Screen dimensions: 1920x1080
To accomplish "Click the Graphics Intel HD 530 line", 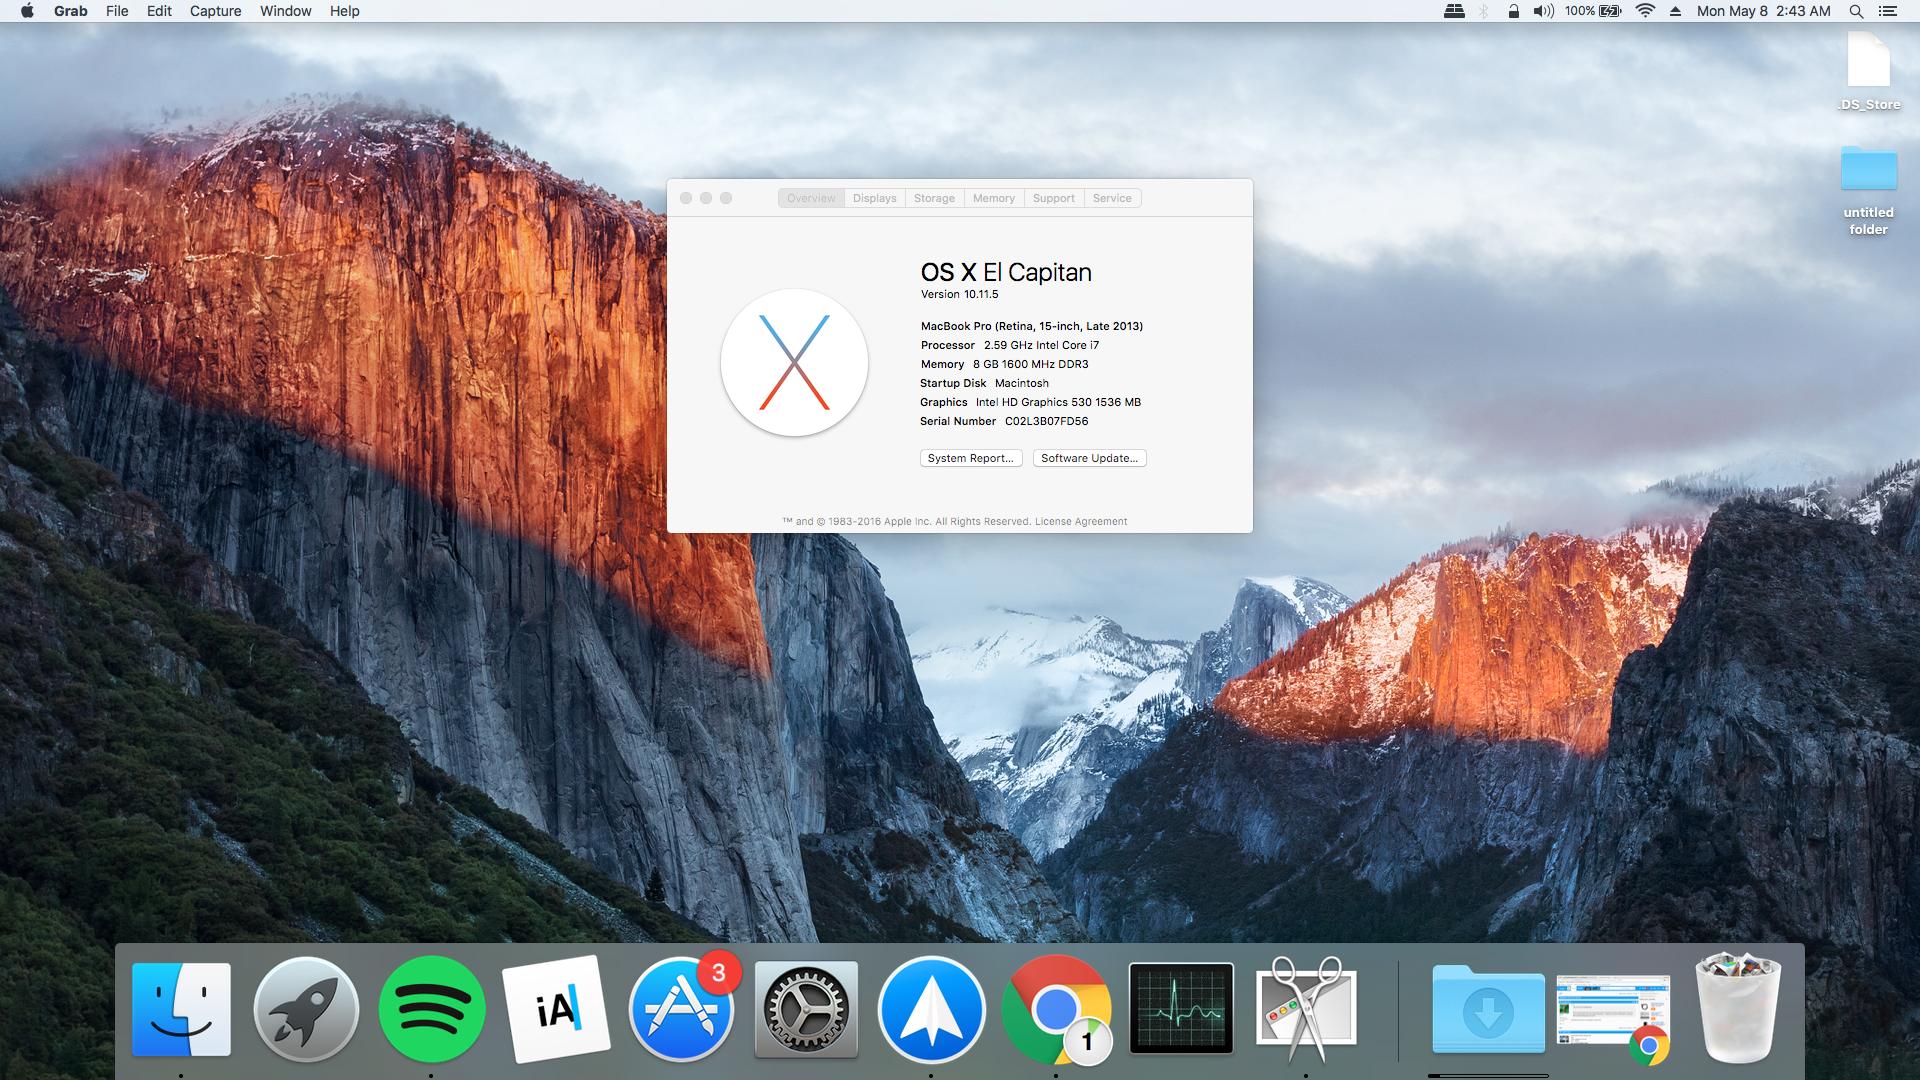I will pyautogui.click(x=1031, y=402).
